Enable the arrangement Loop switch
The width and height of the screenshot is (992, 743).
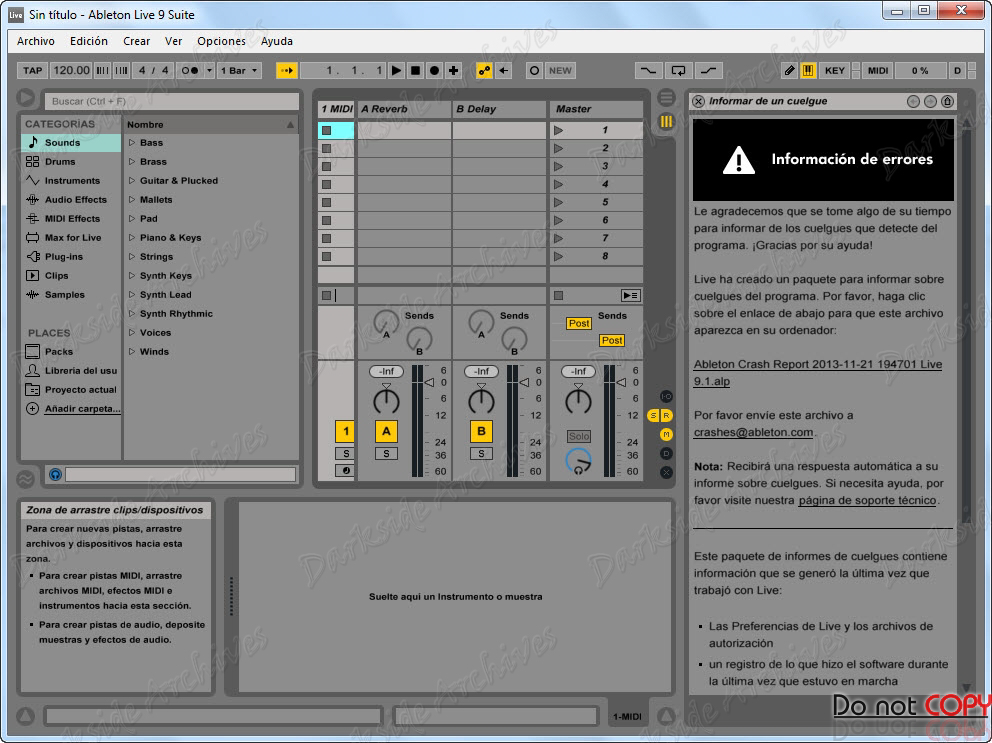678,70
